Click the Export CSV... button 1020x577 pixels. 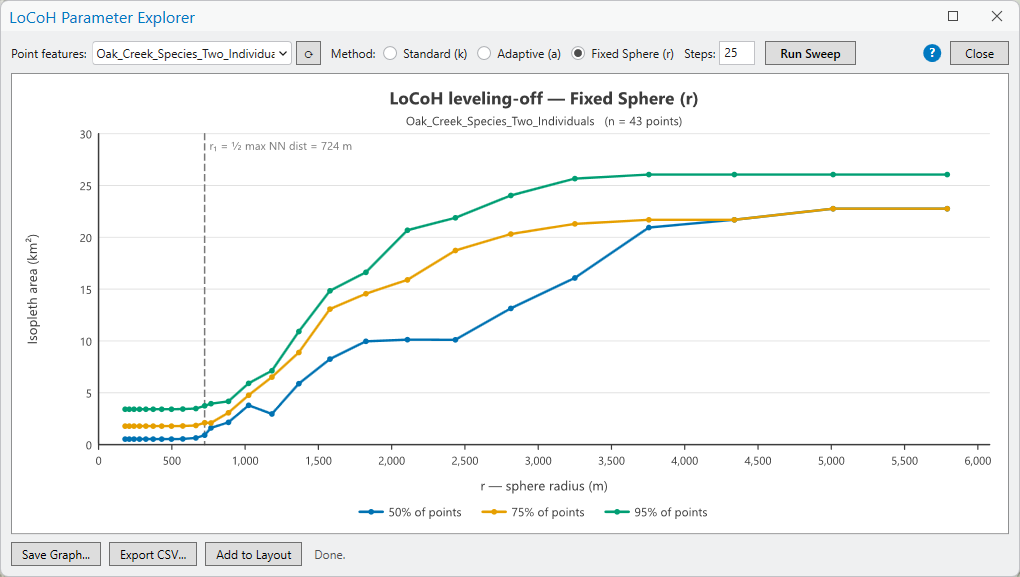pos(153,554)
